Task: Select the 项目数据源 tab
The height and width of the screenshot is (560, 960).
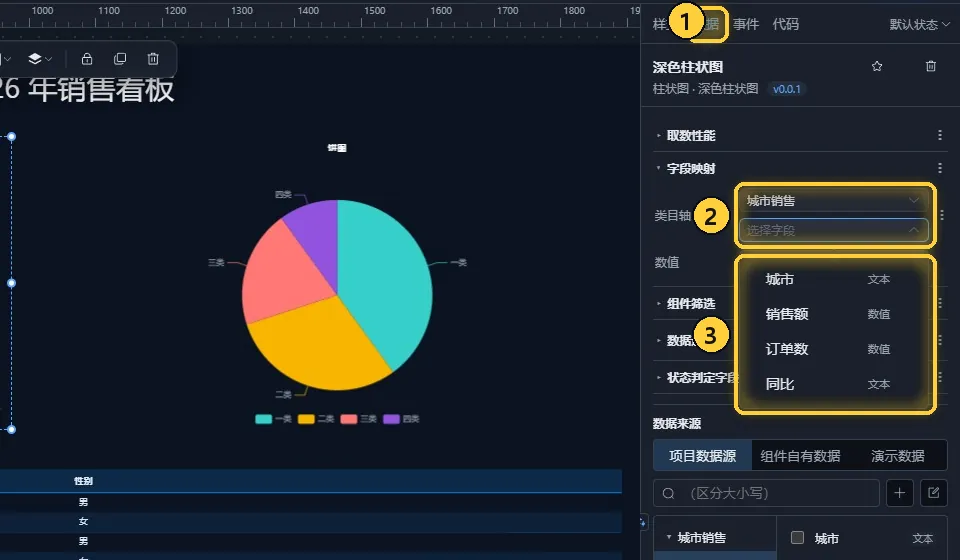Action: [x=702, y=455]
